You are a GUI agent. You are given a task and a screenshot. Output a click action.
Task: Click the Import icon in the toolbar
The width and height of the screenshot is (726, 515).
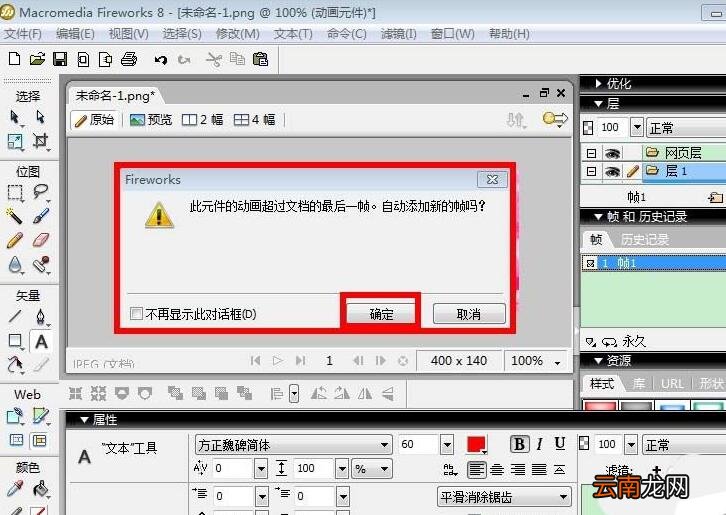(83, 59)
